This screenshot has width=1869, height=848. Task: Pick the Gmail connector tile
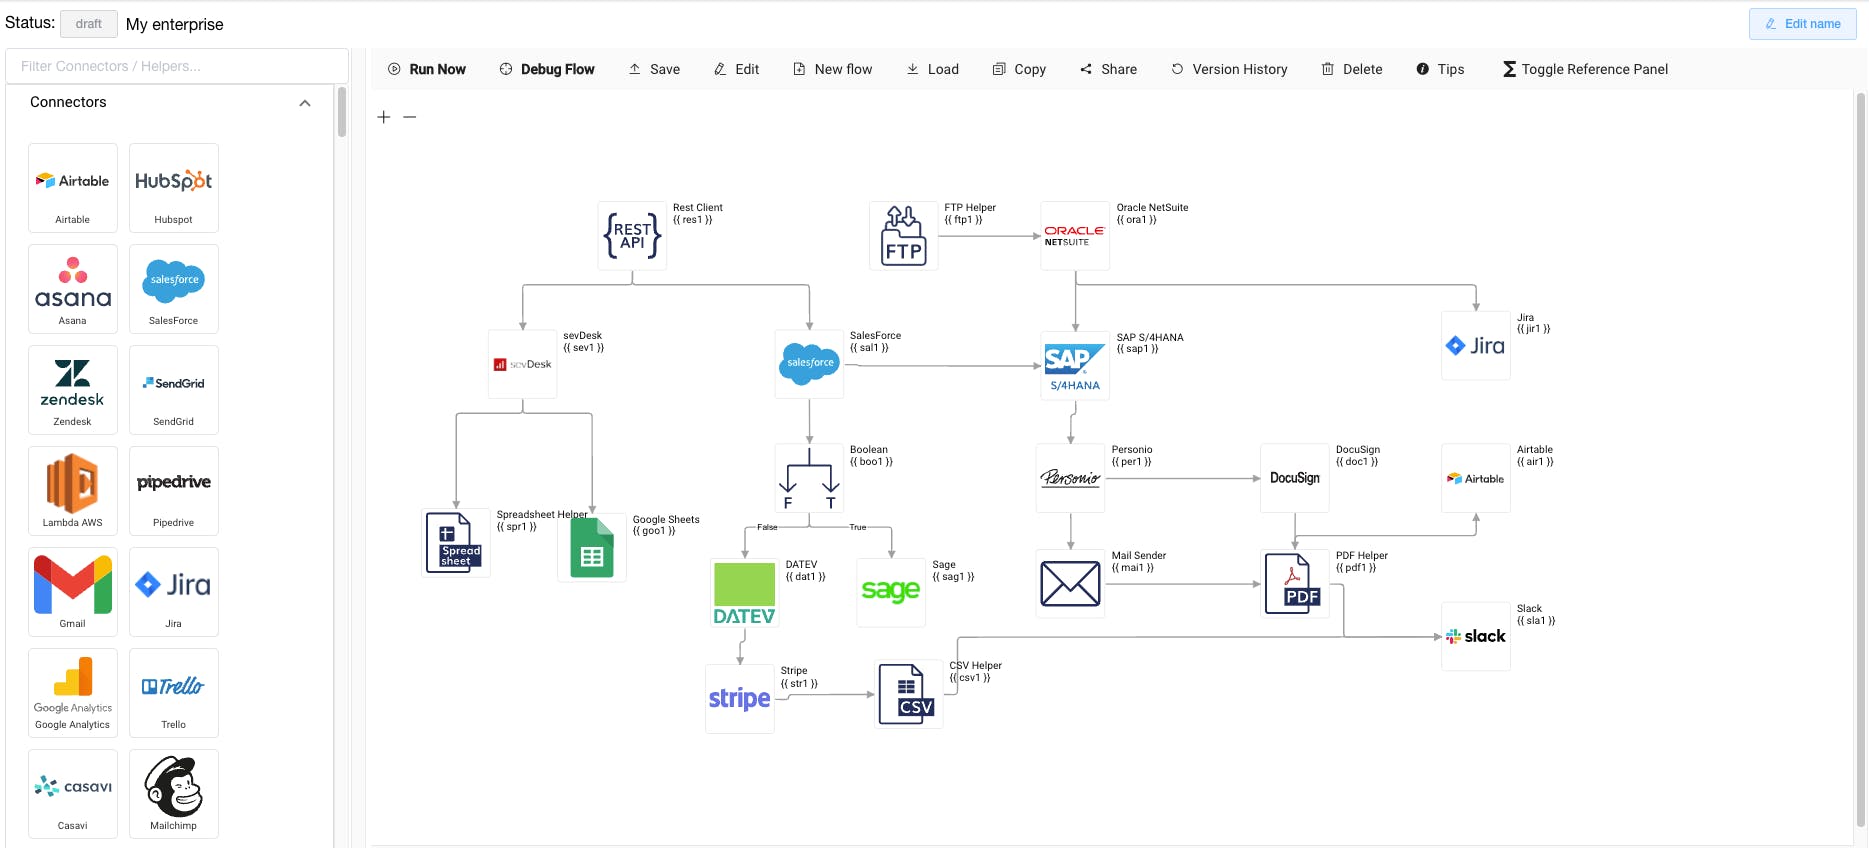click(x=73, y=592)
